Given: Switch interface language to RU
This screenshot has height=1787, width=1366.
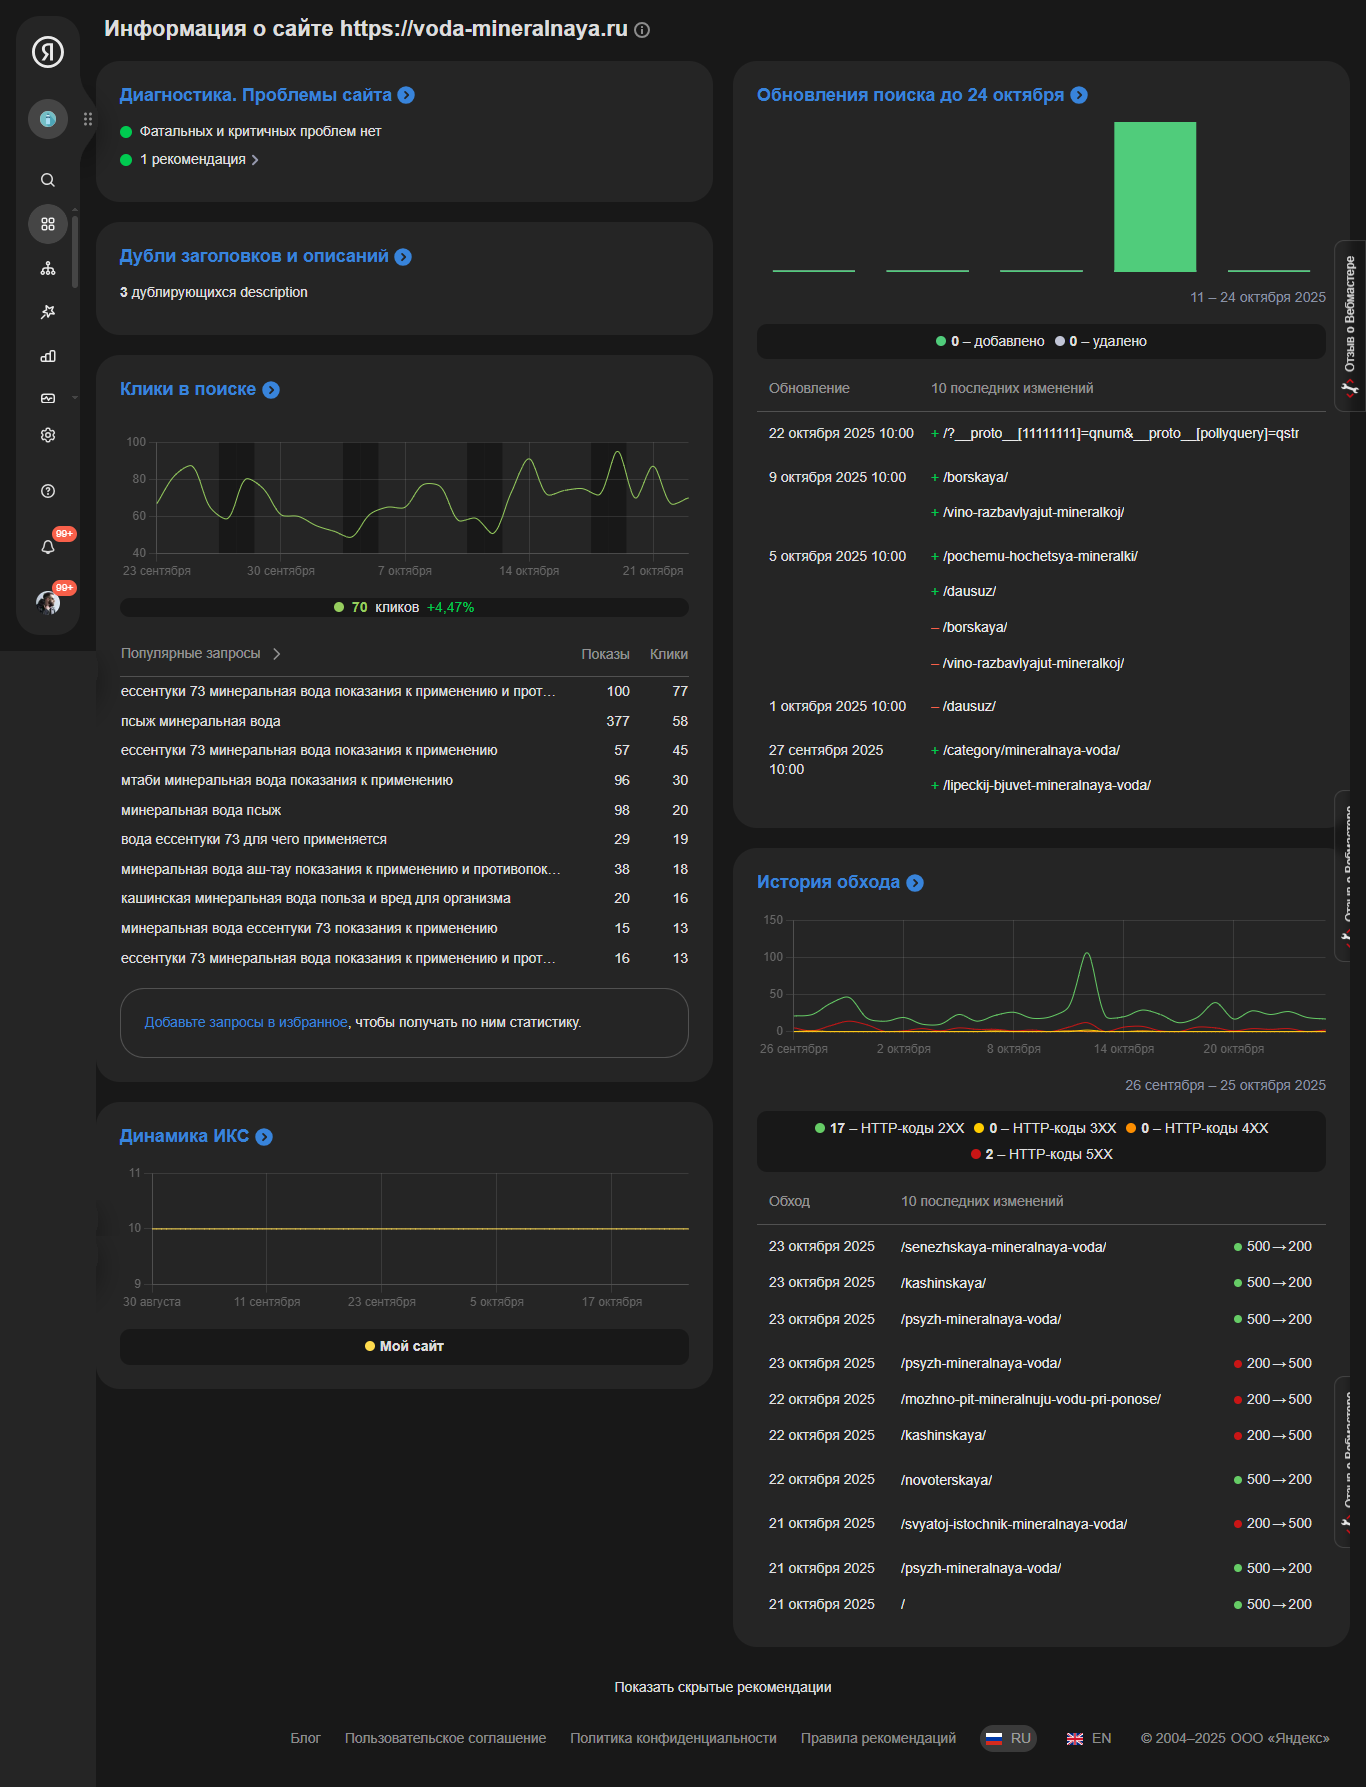Looking at the screenshot, I should tap(1008, 1739).
